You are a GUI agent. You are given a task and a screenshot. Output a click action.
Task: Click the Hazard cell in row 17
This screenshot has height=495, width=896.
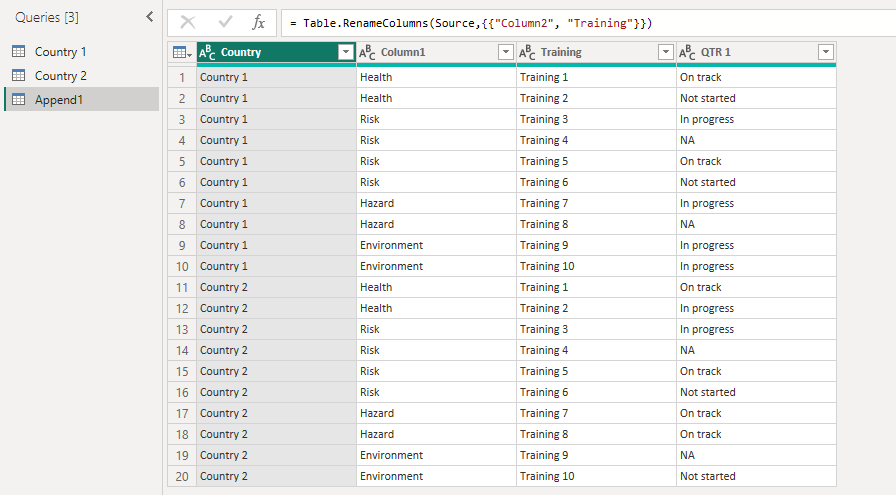point(436,413)
